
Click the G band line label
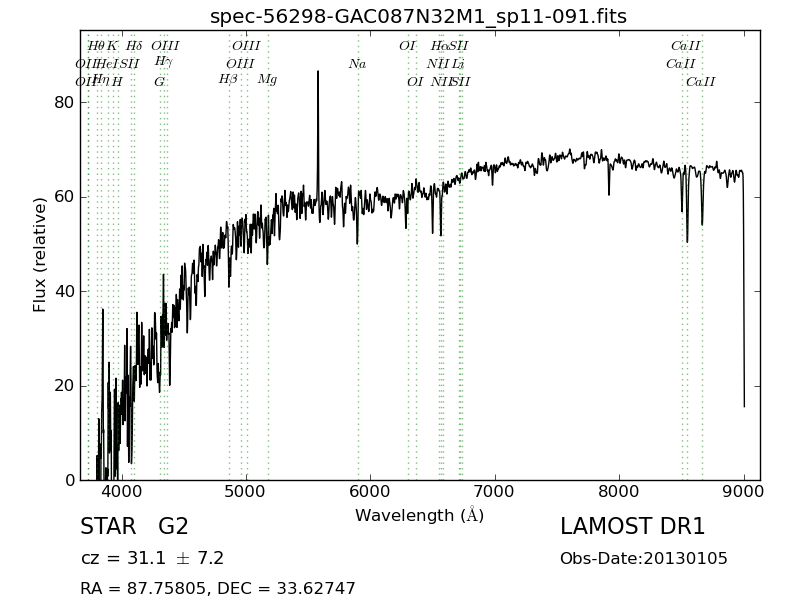[x=159, y=82]
